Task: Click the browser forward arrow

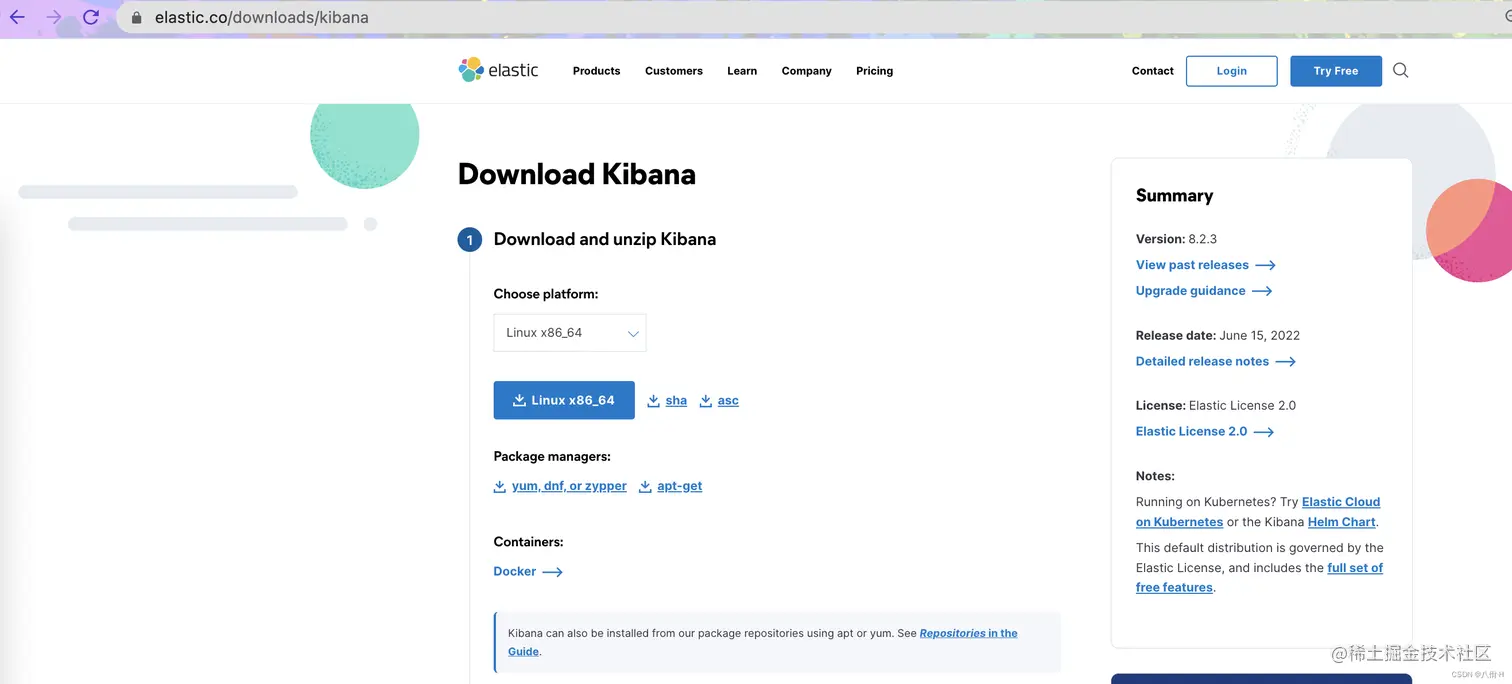Action: coord(54,17)
